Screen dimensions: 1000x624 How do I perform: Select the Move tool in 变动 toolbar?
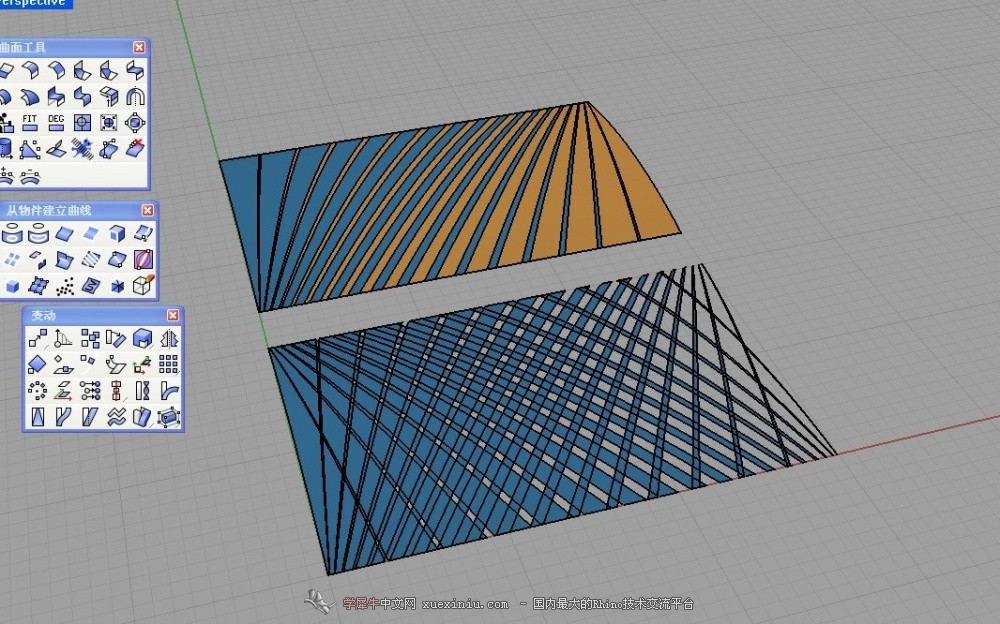pos(37,338)
